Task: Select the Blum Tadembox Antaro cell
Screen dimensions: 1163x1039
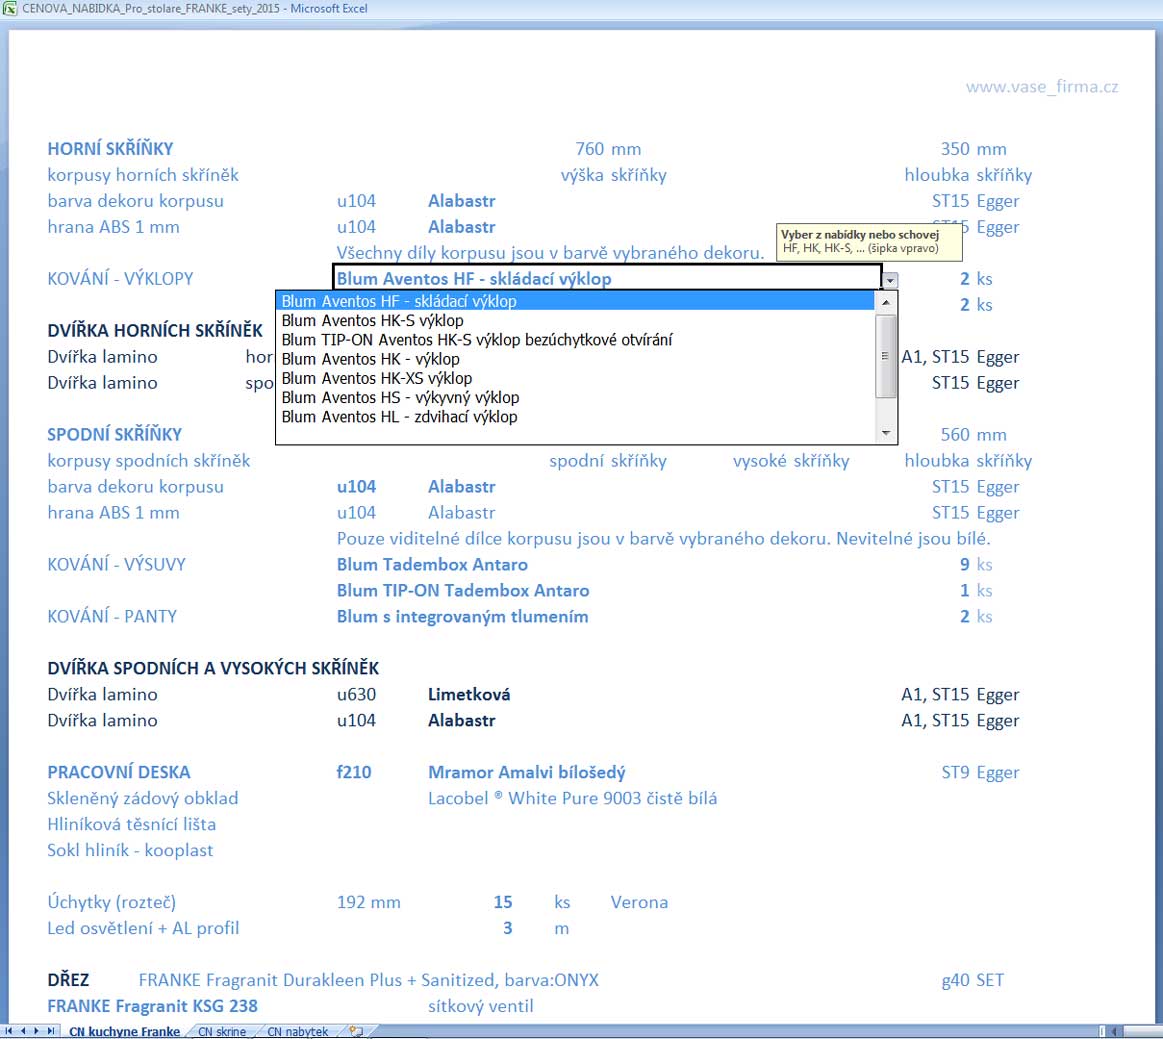Action: pyautogui.click(x=432, y=564)
